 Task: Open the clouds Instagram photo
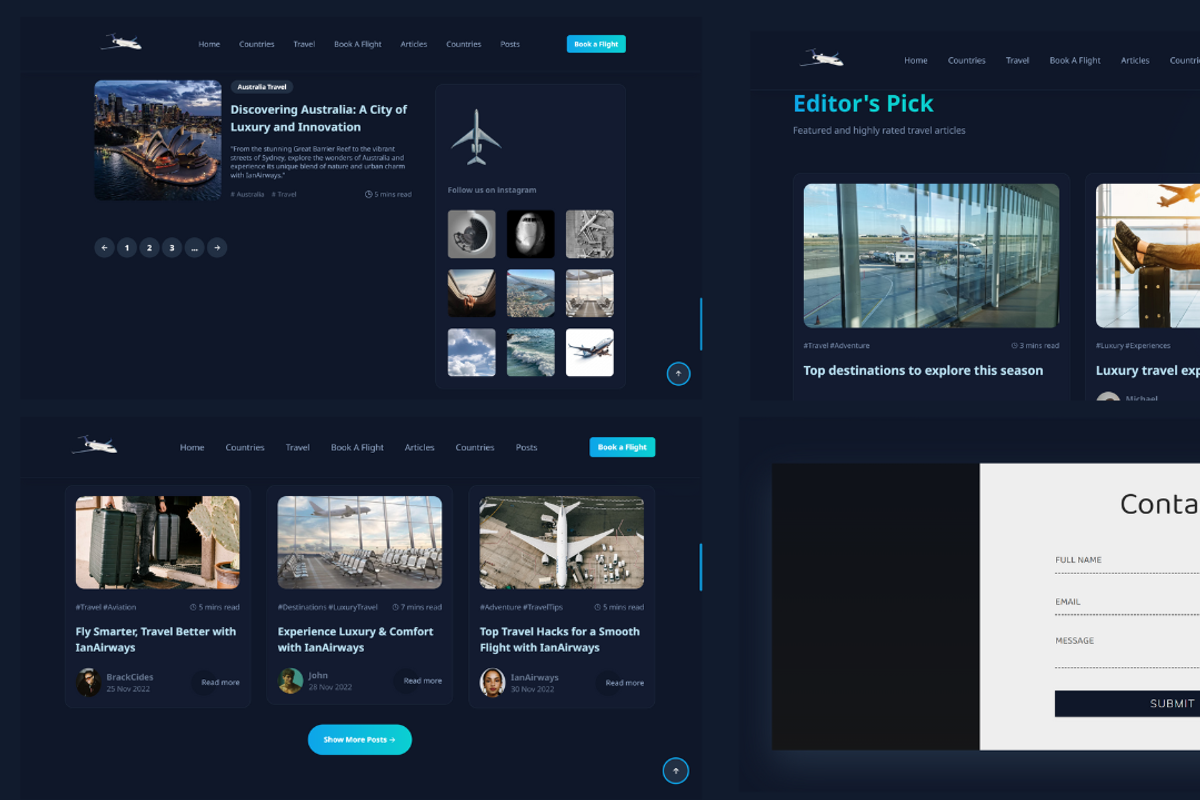(471, 353)
